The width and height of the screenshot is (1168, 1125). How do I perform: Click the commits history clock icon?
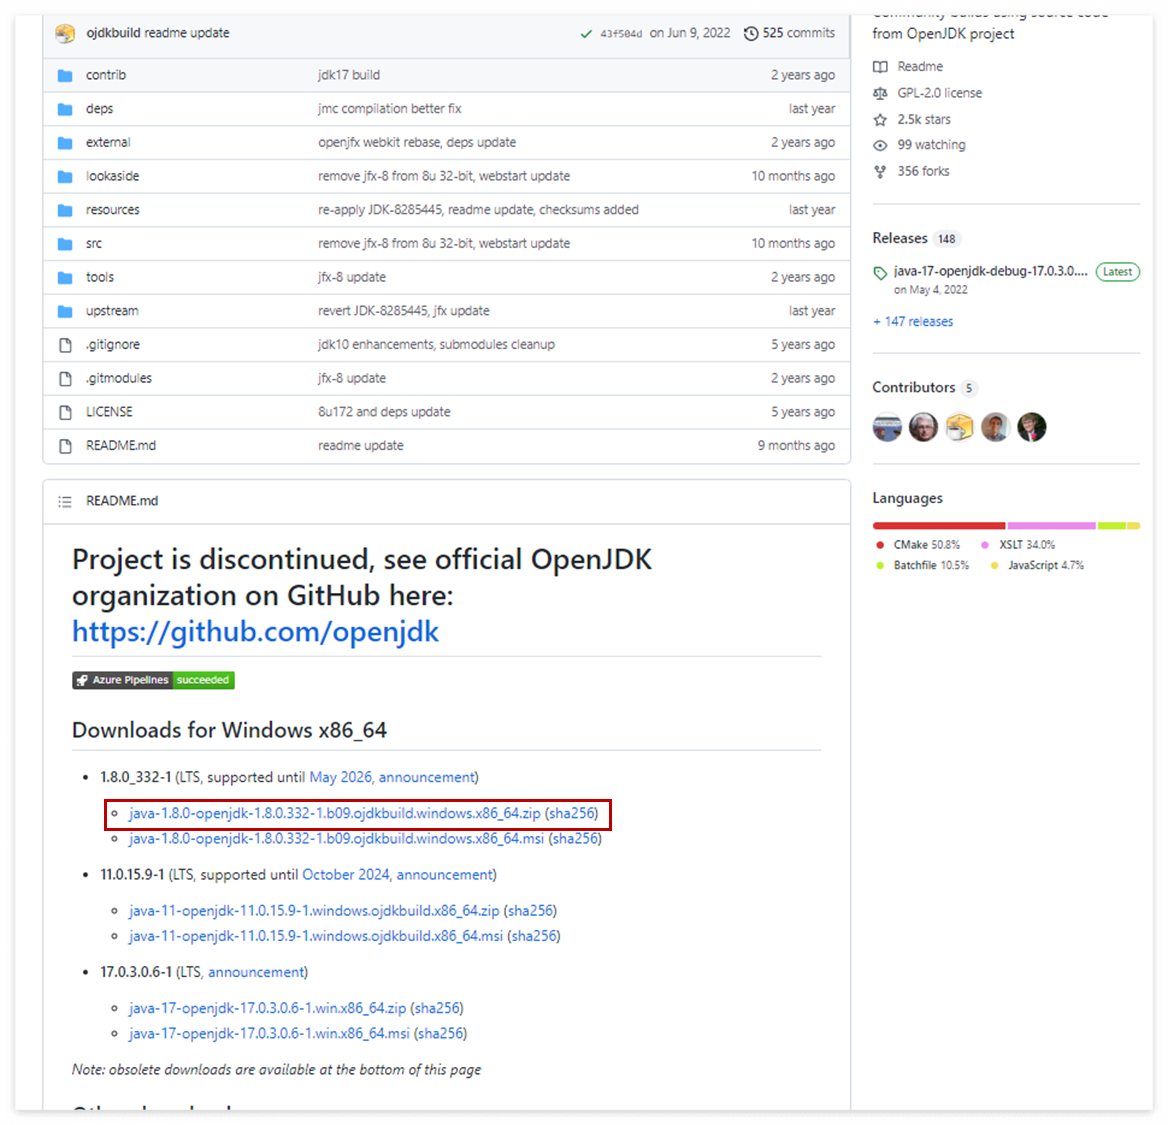coord(751,34)
